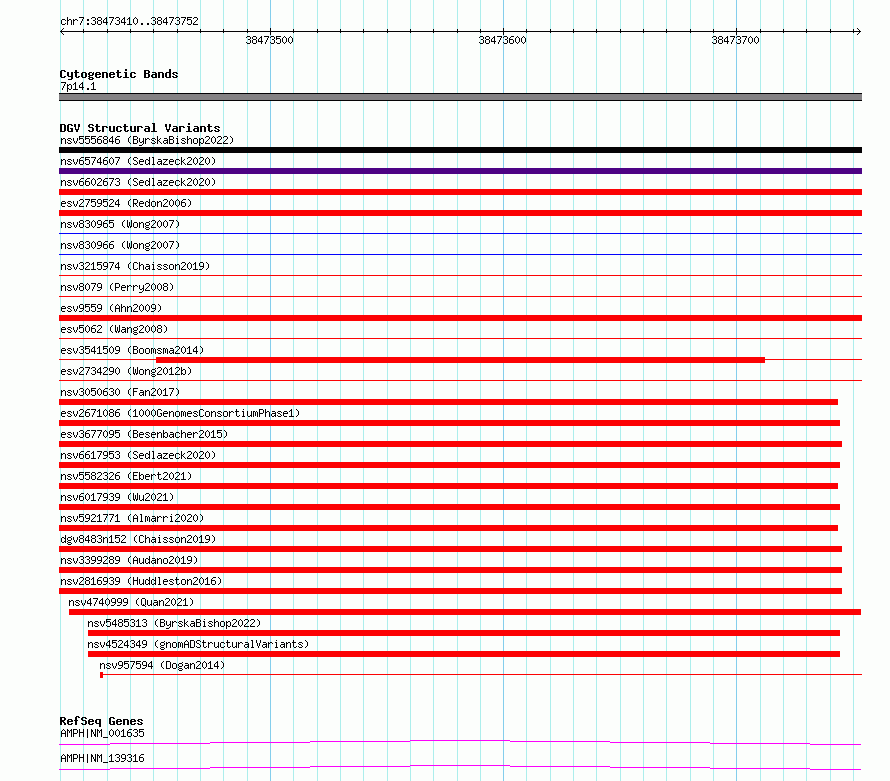Click the magenta line for AMPH|NM_139316
890x781 pixels.
pos(460,767)
